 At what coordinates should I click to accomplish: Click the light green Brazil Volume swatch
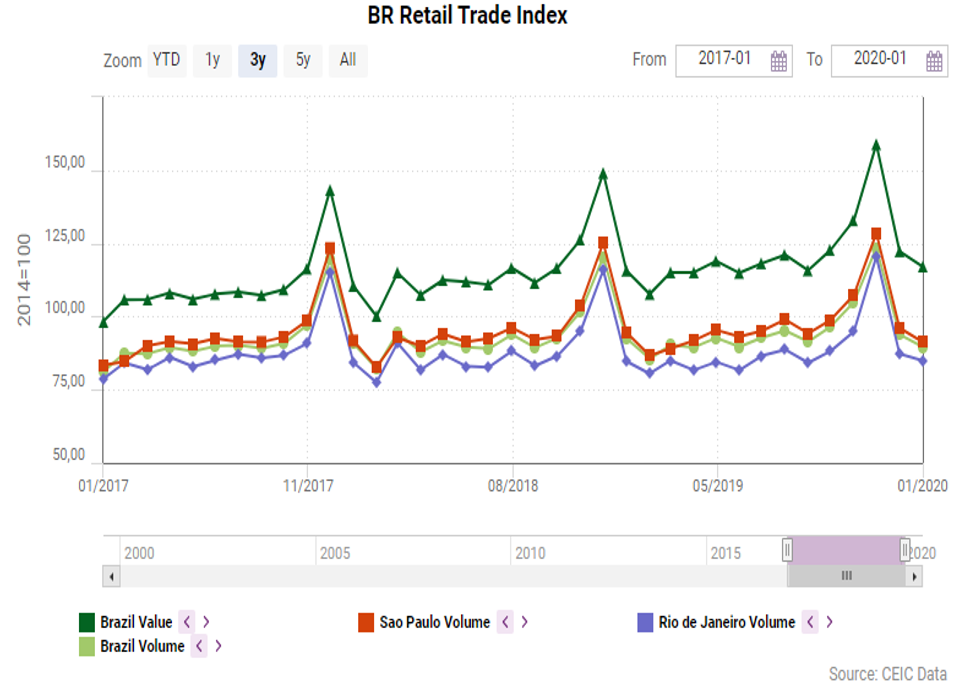pyautogui.click(x=87, y=646)
